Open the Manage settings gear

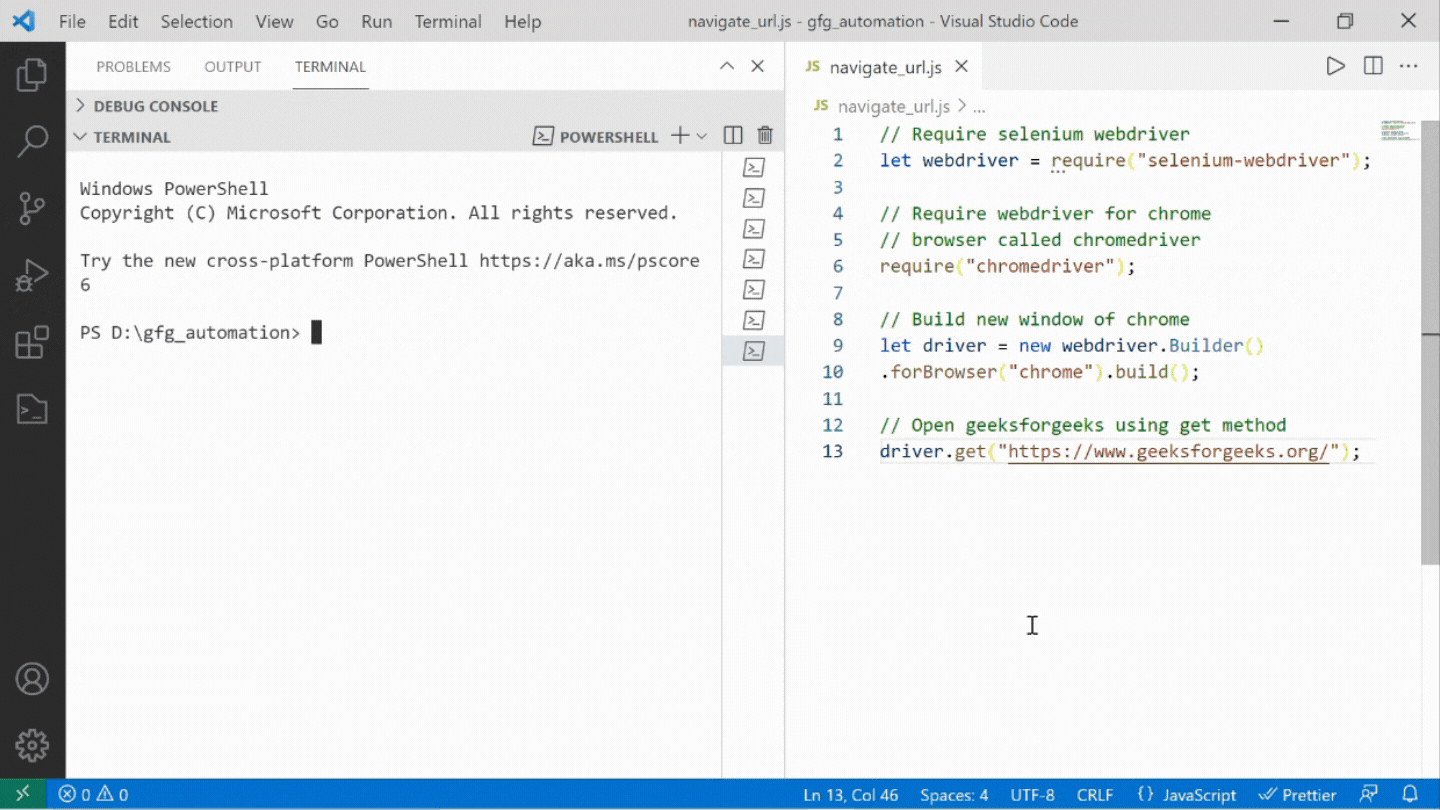click(x=33, y=745)
